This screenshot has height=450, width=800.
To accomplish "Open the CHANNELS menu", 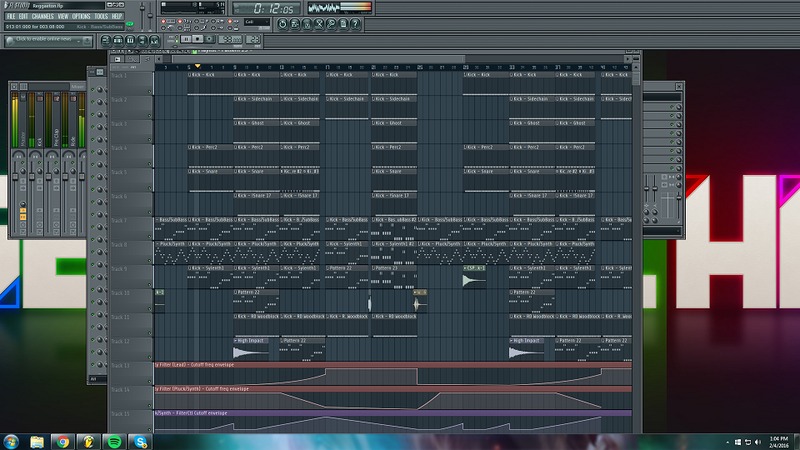I will click(x=42, y=17).
